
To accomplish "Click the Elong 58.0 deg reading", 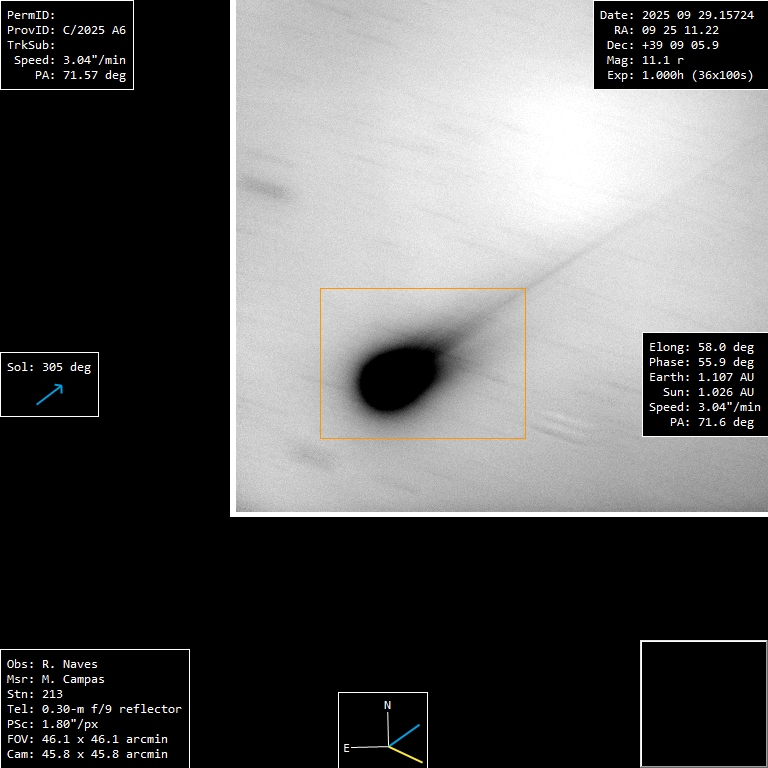I will pos(701,347).
